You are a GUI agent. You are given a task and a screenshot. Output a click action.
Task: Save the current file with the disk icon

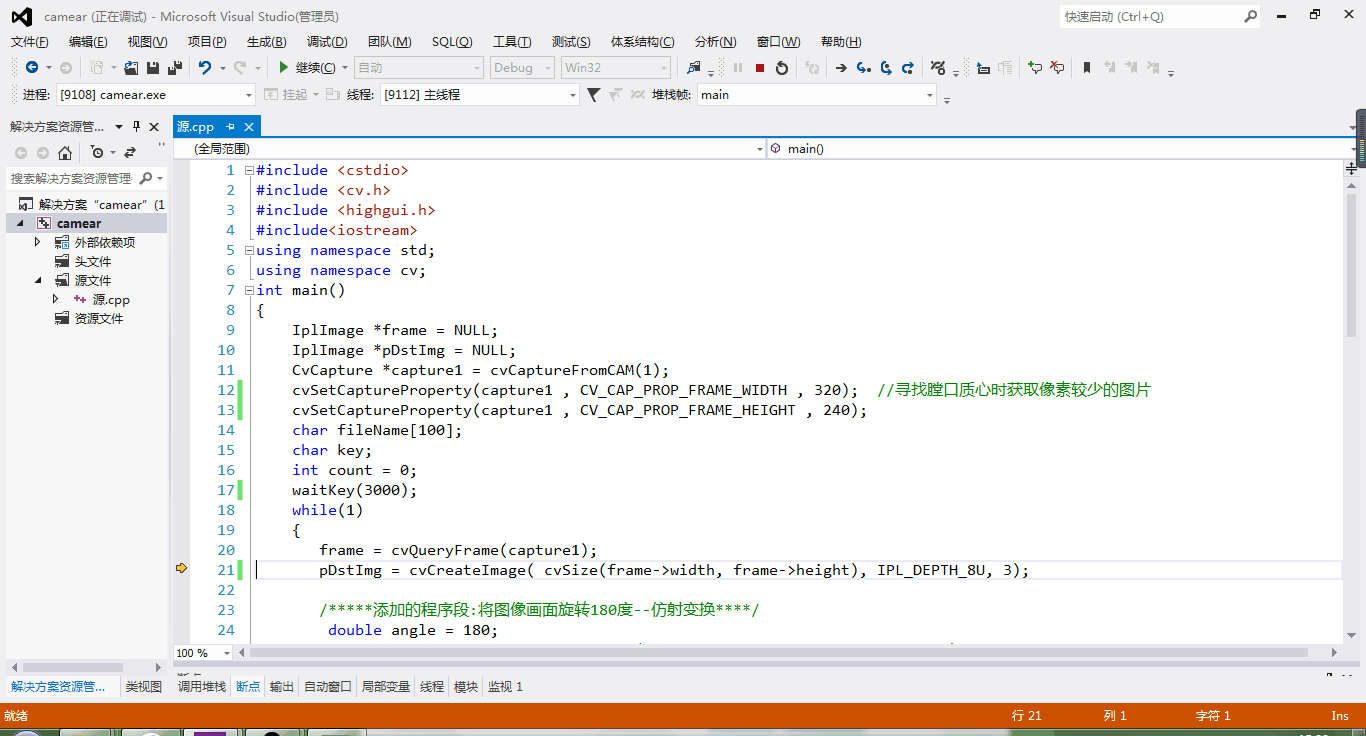[153, 68]
